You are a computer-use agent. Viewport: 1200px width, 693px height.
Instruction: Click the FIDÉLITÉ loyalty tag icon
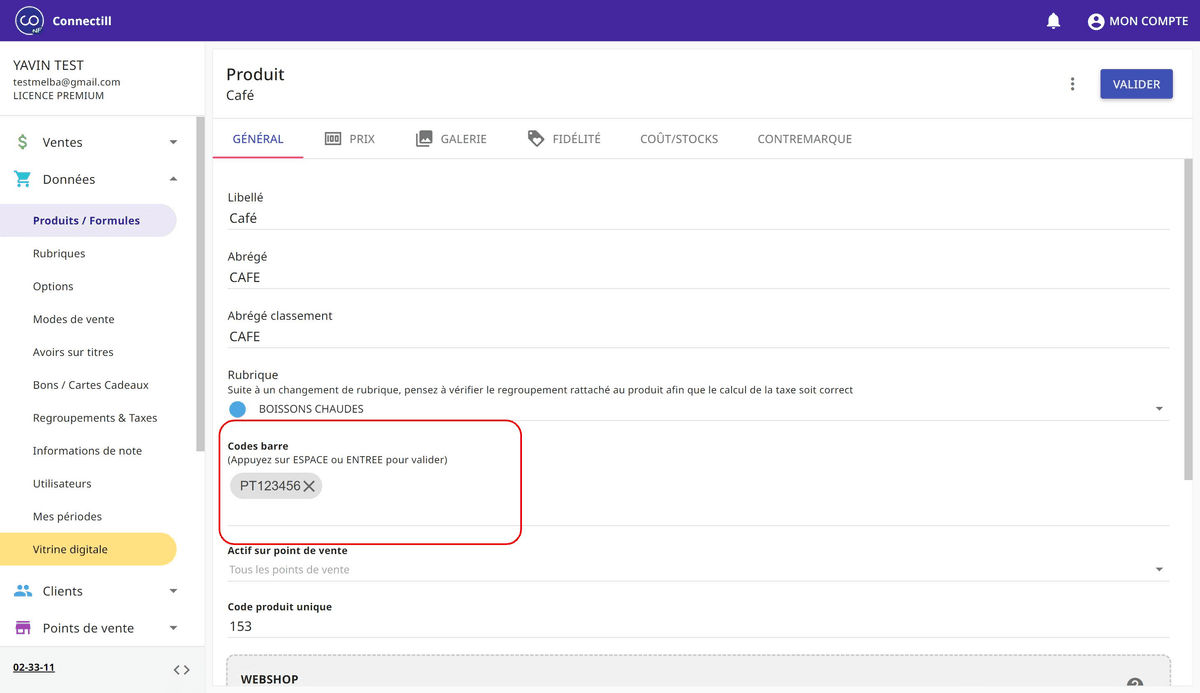coord(535,138)
